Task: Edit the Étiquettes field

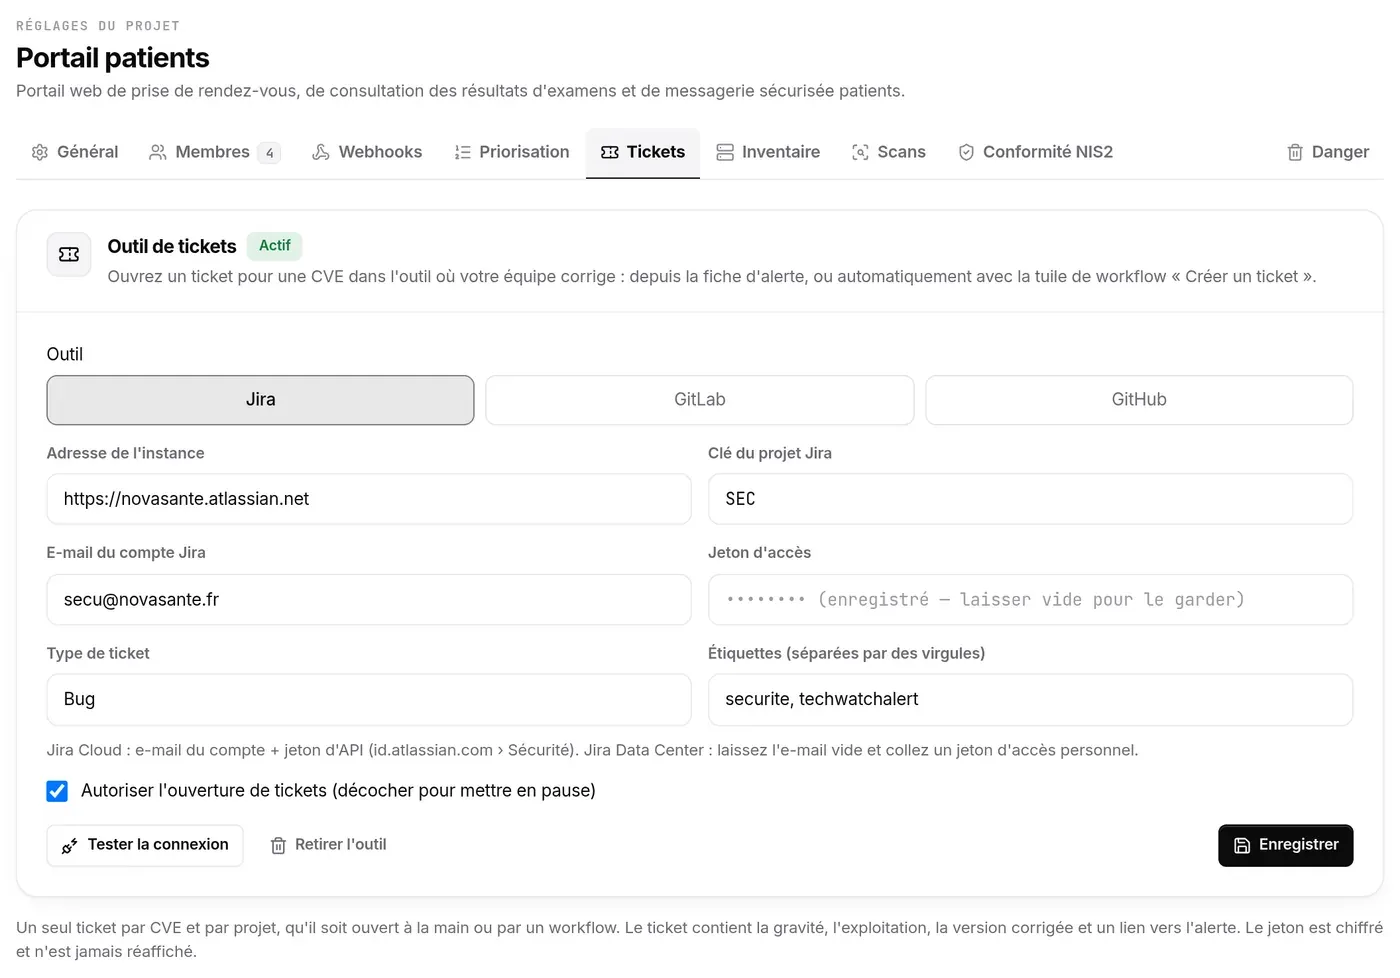Action: coord(1030,700)
